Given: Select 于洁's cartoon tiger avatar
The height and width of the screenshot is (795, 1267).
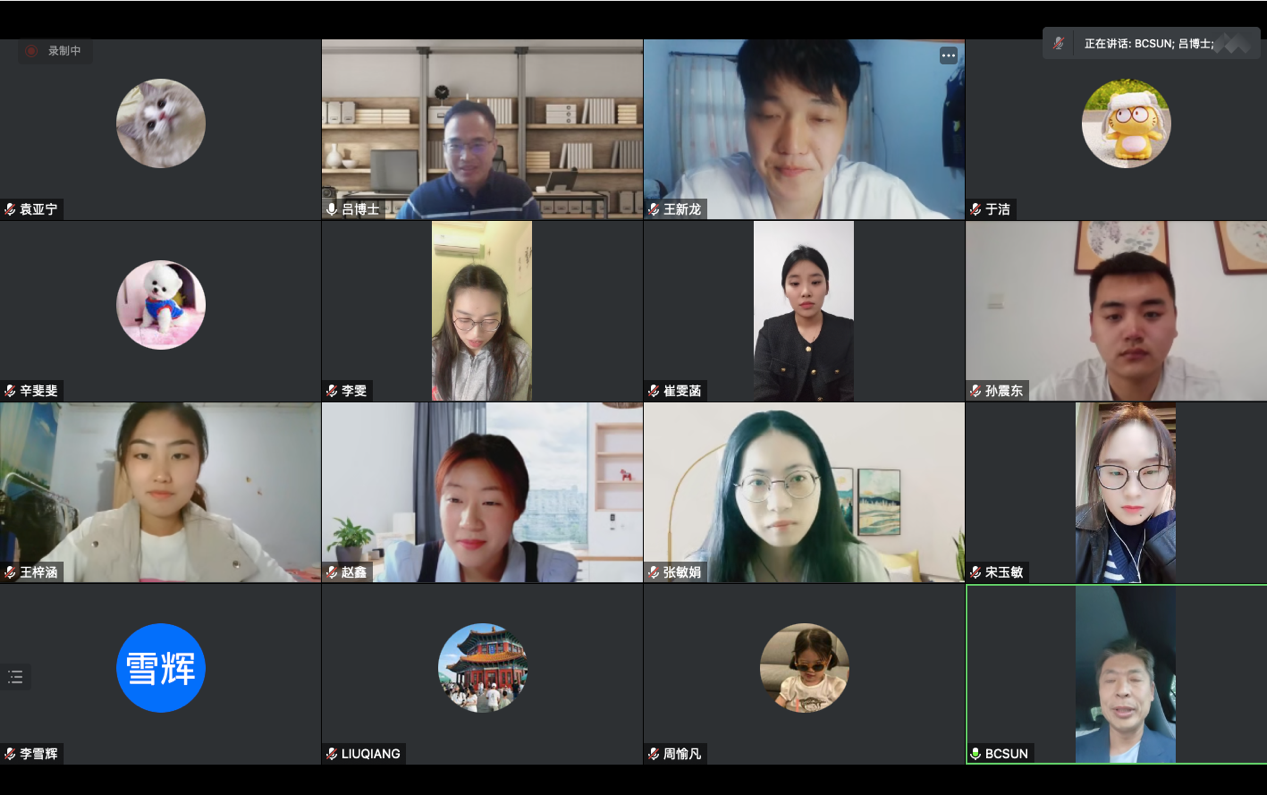Looking at the screenshot, I should click(x=1126, y=124).
